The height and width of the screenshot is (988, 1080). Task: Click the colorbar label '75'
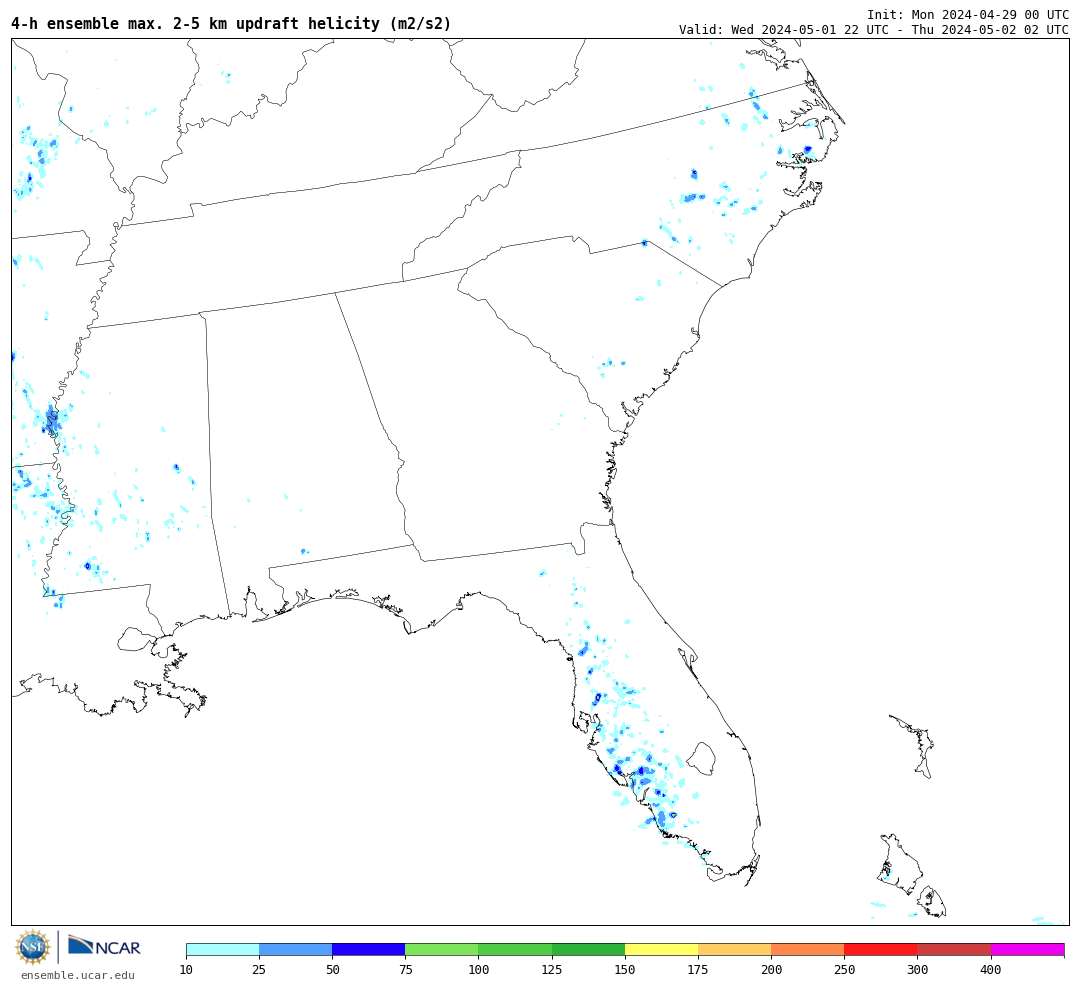pos(405,970)
